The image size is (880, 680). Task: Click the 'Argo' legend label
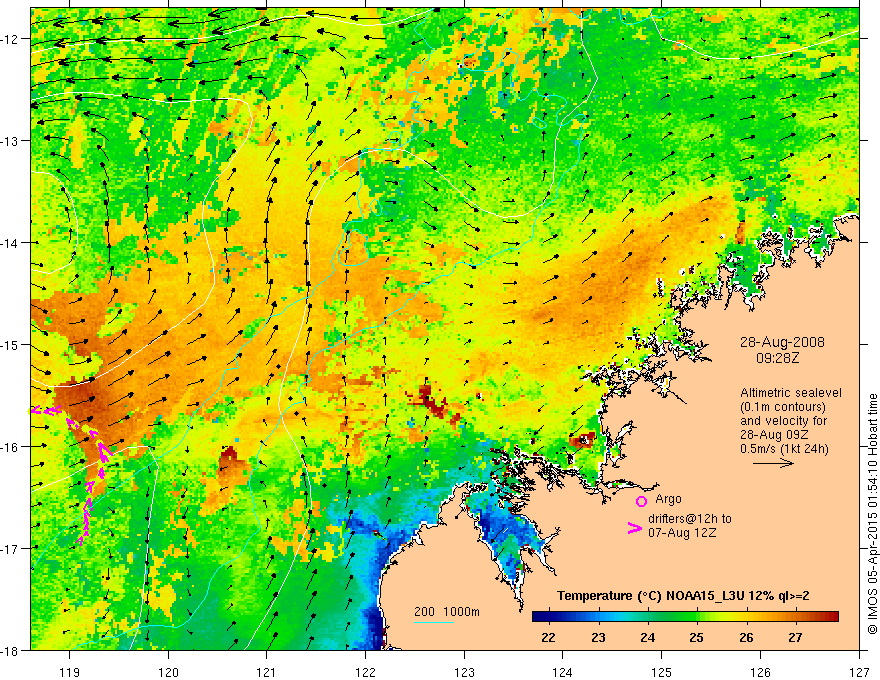point(668,499)
